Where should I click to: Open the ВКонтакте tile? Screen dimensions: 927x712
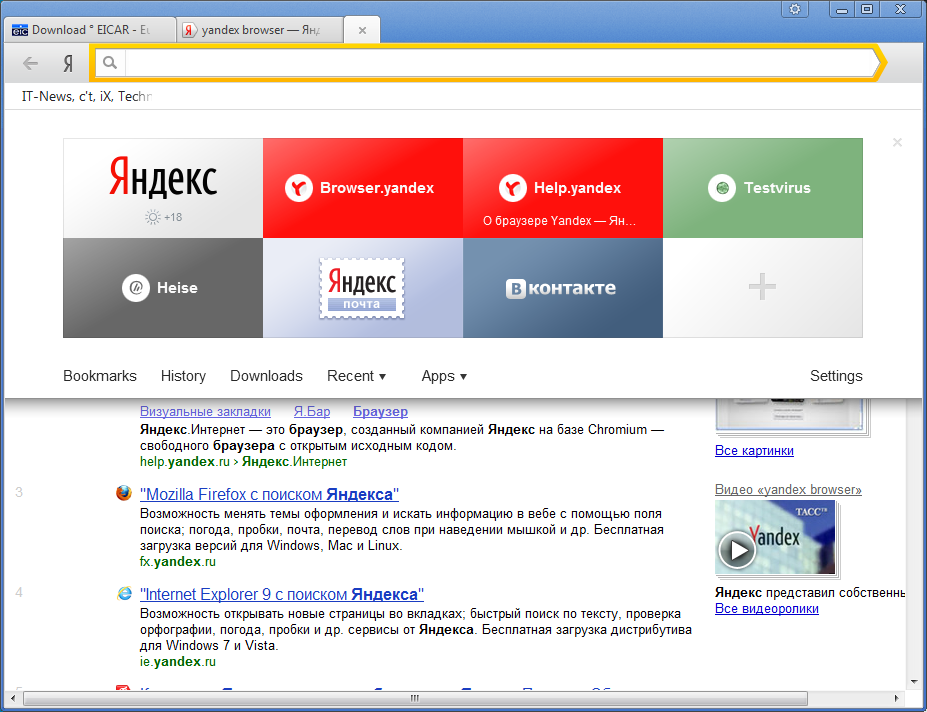(563, 288)
